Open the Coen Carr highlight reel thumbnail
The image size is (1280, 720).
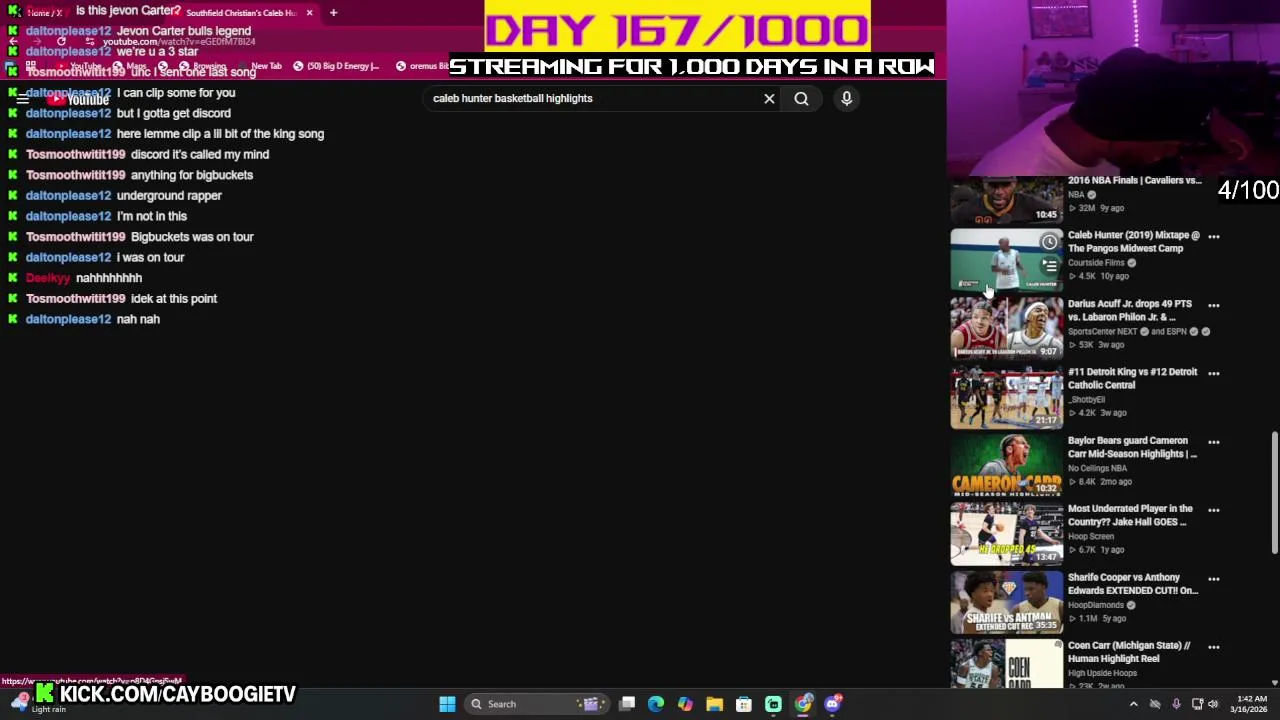[1006, 664]
